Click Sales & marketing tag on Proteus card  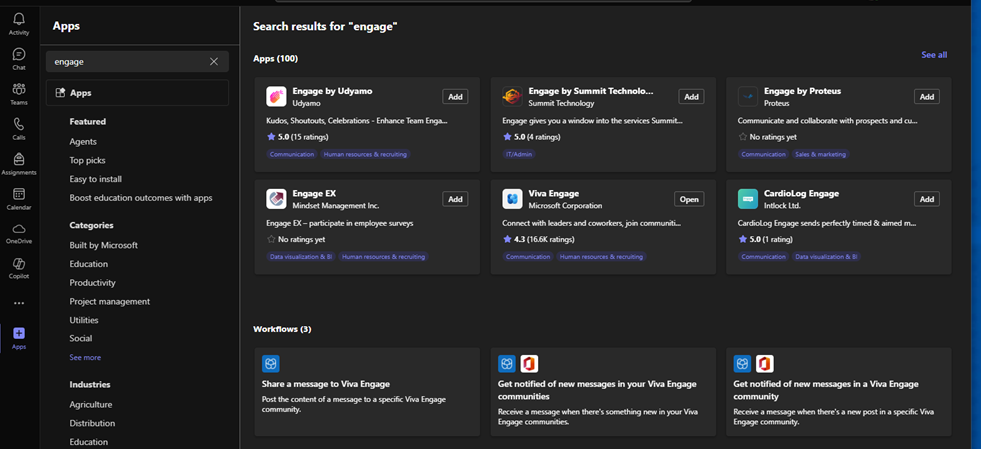[x=821, y=154]
